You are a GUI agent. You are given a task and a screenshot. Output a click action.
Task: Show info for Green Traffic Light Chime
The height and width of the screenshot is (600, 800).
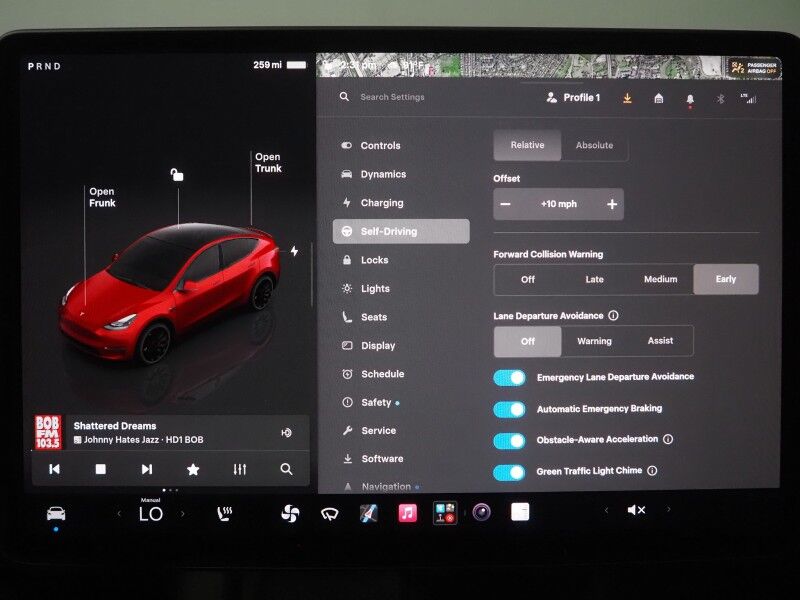(x=652, y=470)
